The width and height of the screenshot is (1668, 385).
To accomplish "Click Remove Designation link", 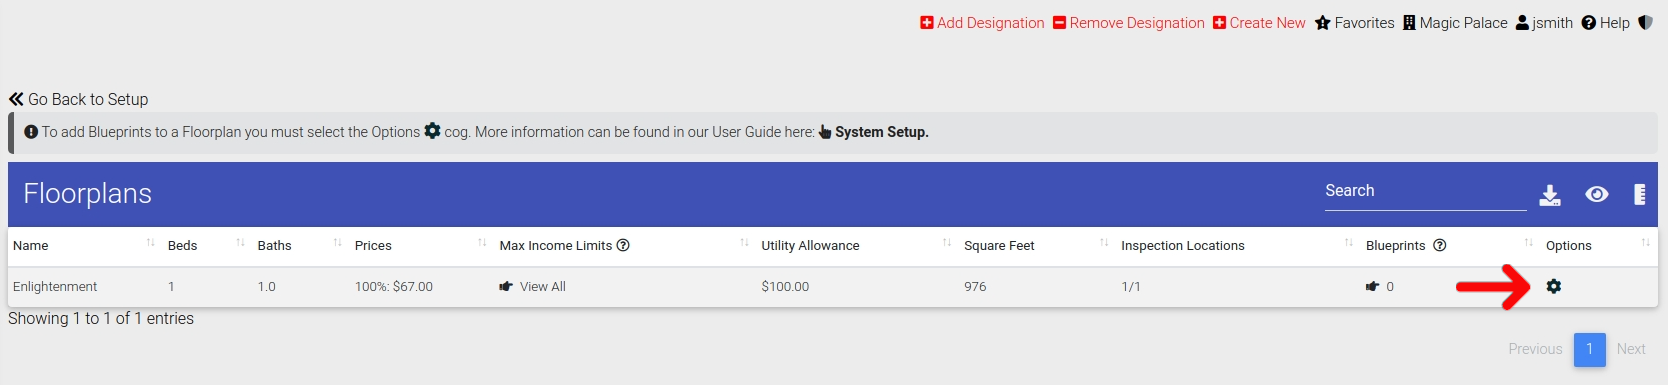I will tap(1128, 23).
